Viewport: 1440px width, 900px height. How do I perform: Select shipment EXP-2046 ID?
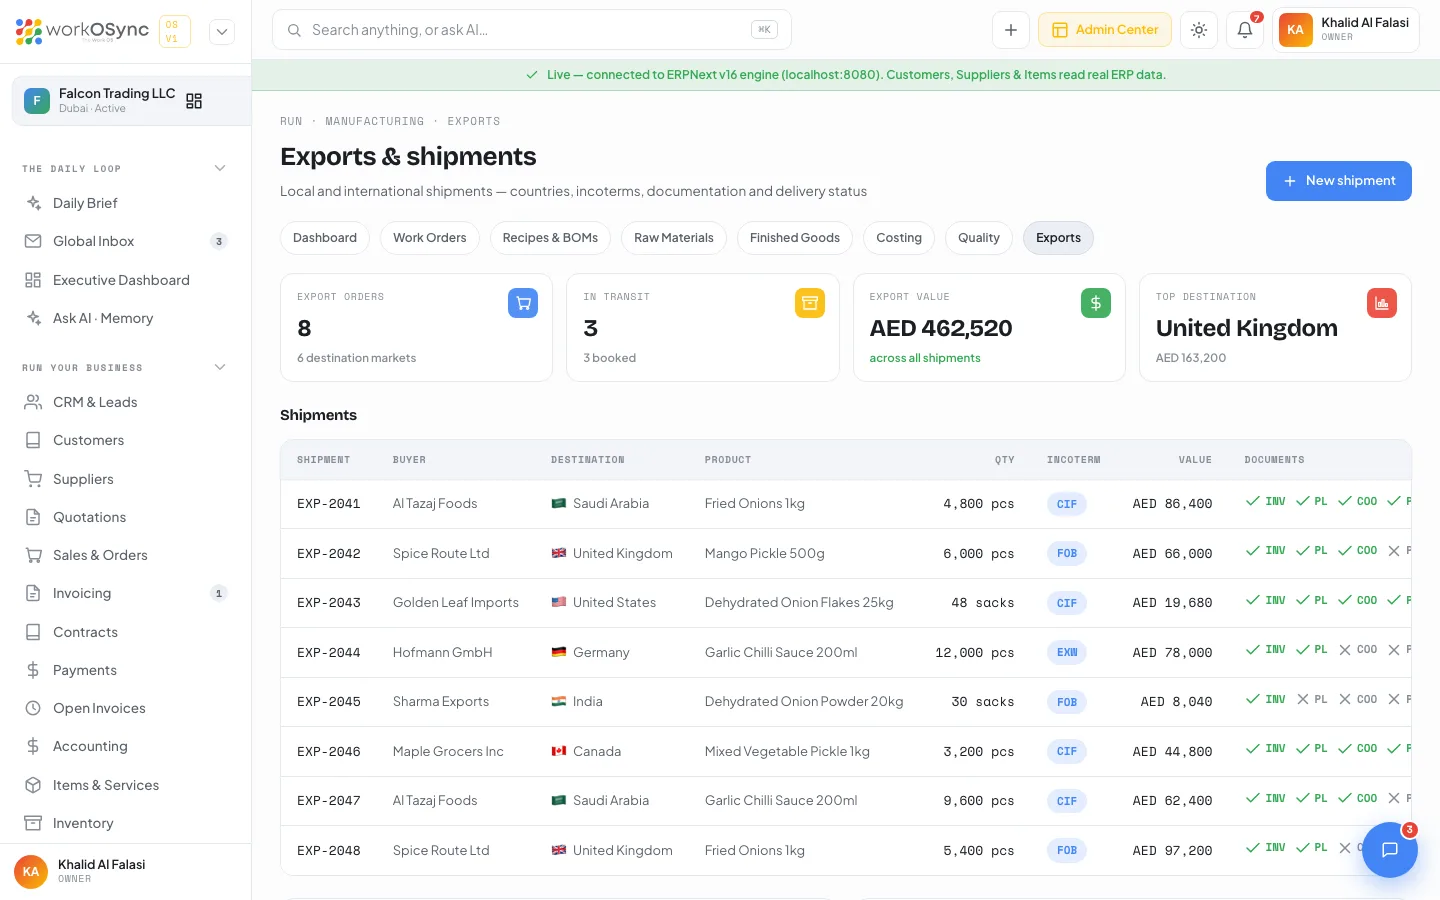329,752
